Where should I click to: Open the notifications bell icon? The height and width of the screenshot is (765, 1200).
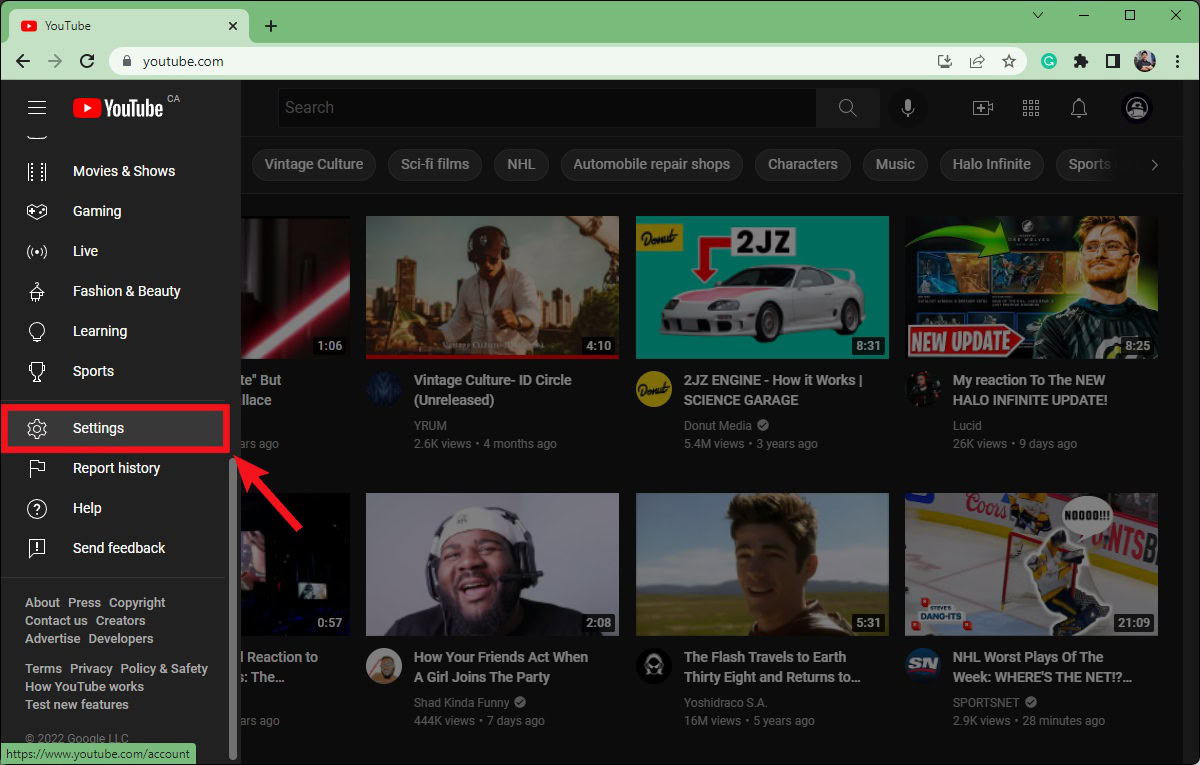coord(1079,108)
